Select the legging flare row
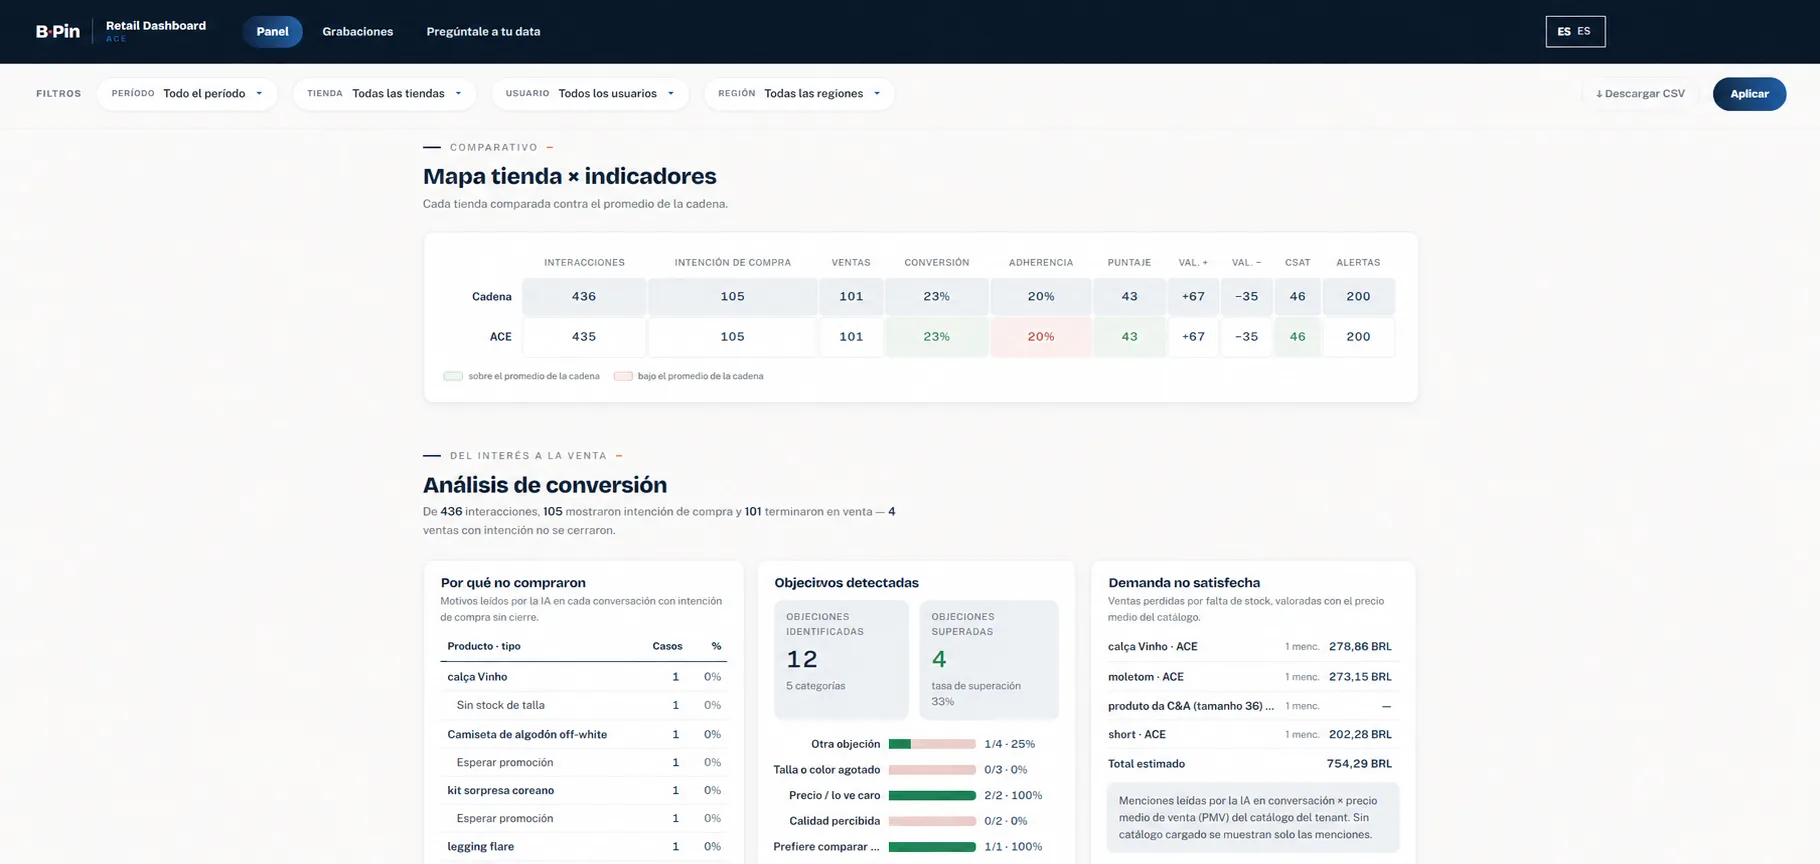The image size is (1820, 864). [x=584, y=846]
